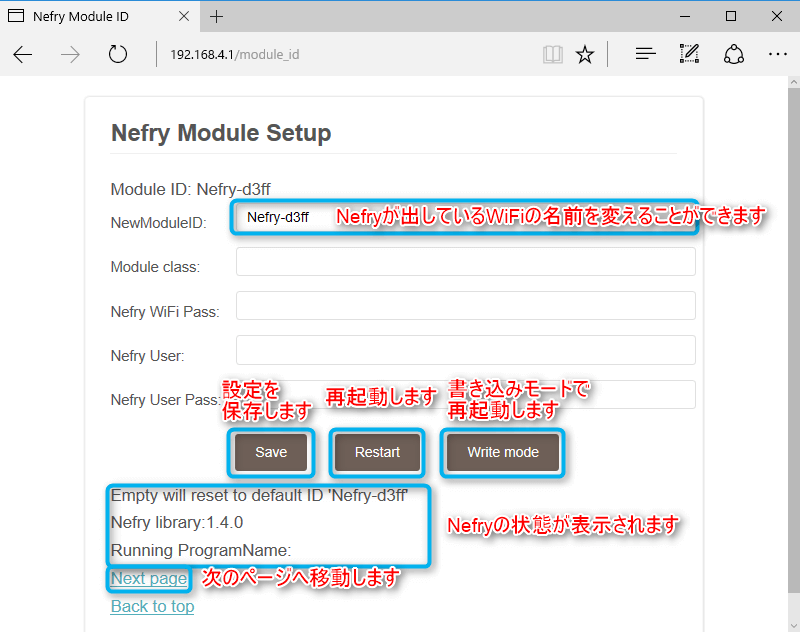Click the browser forward arrow
Viewport: 800px width, 632px height.
pos(70,54)
